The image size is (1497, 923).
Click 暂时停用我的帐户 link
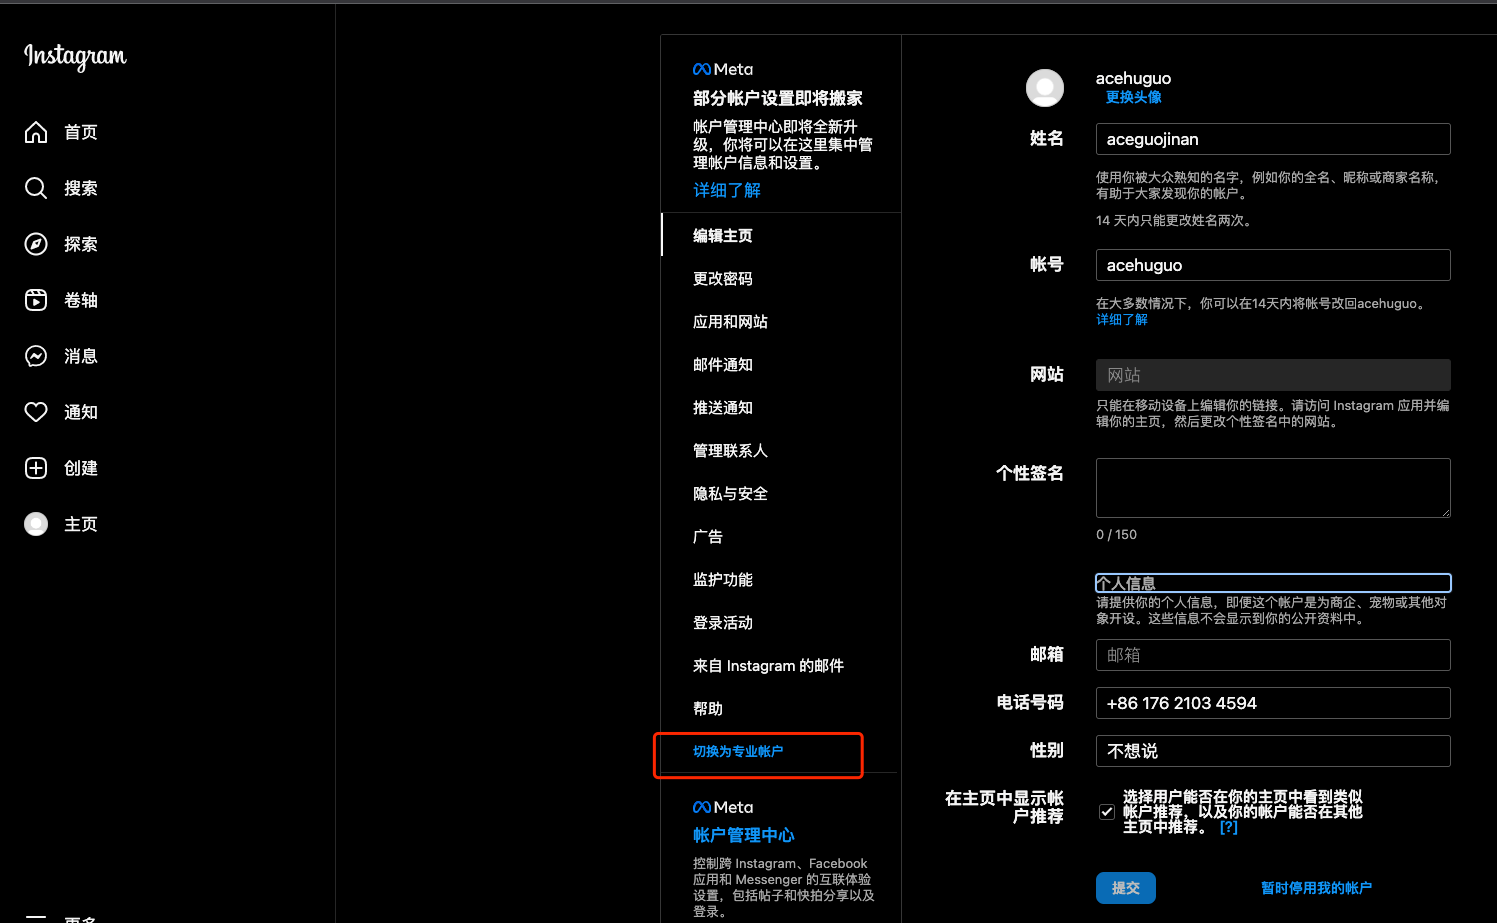(1316, 888)
